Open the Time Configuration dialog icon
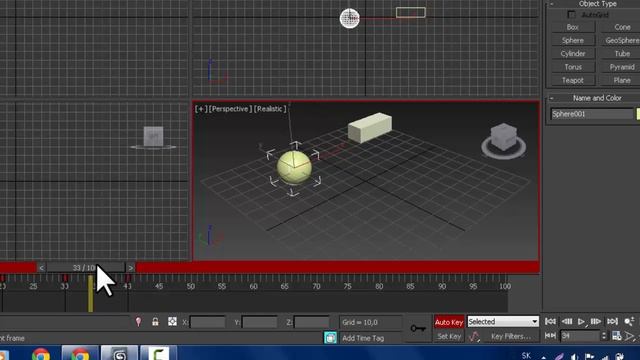Screen dimensions: 640x360 (617, 336)
